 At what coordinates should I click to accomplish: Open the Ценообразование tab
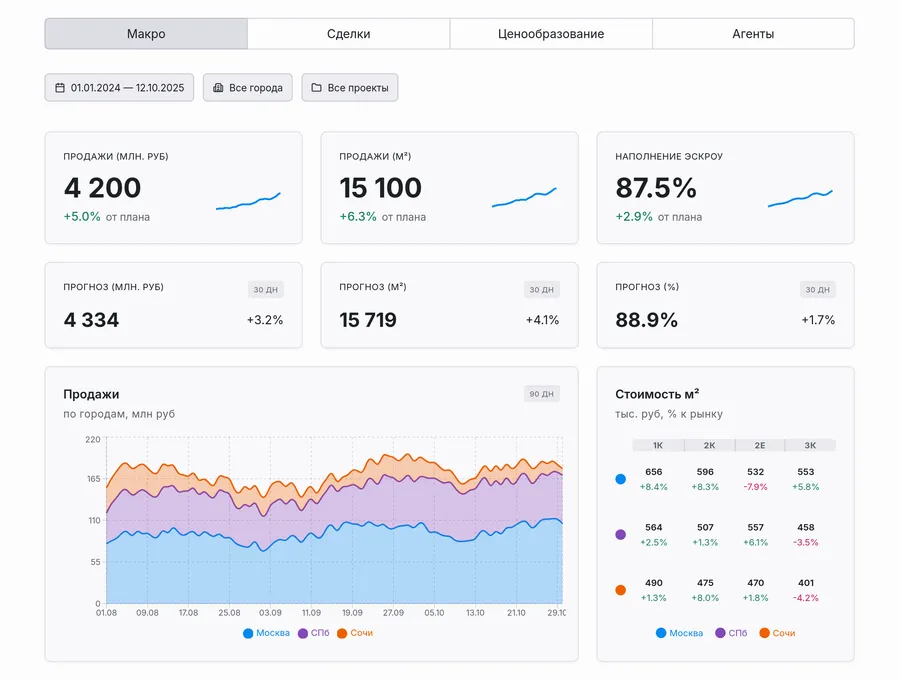coord(550,33)
